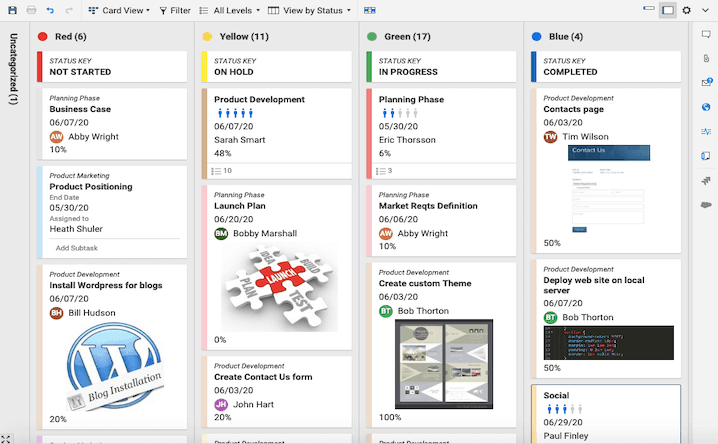Screen dimensions: 718x444
Task: Open the Launch Plan puzzle image thumbnail
Action: coord(279,288)
